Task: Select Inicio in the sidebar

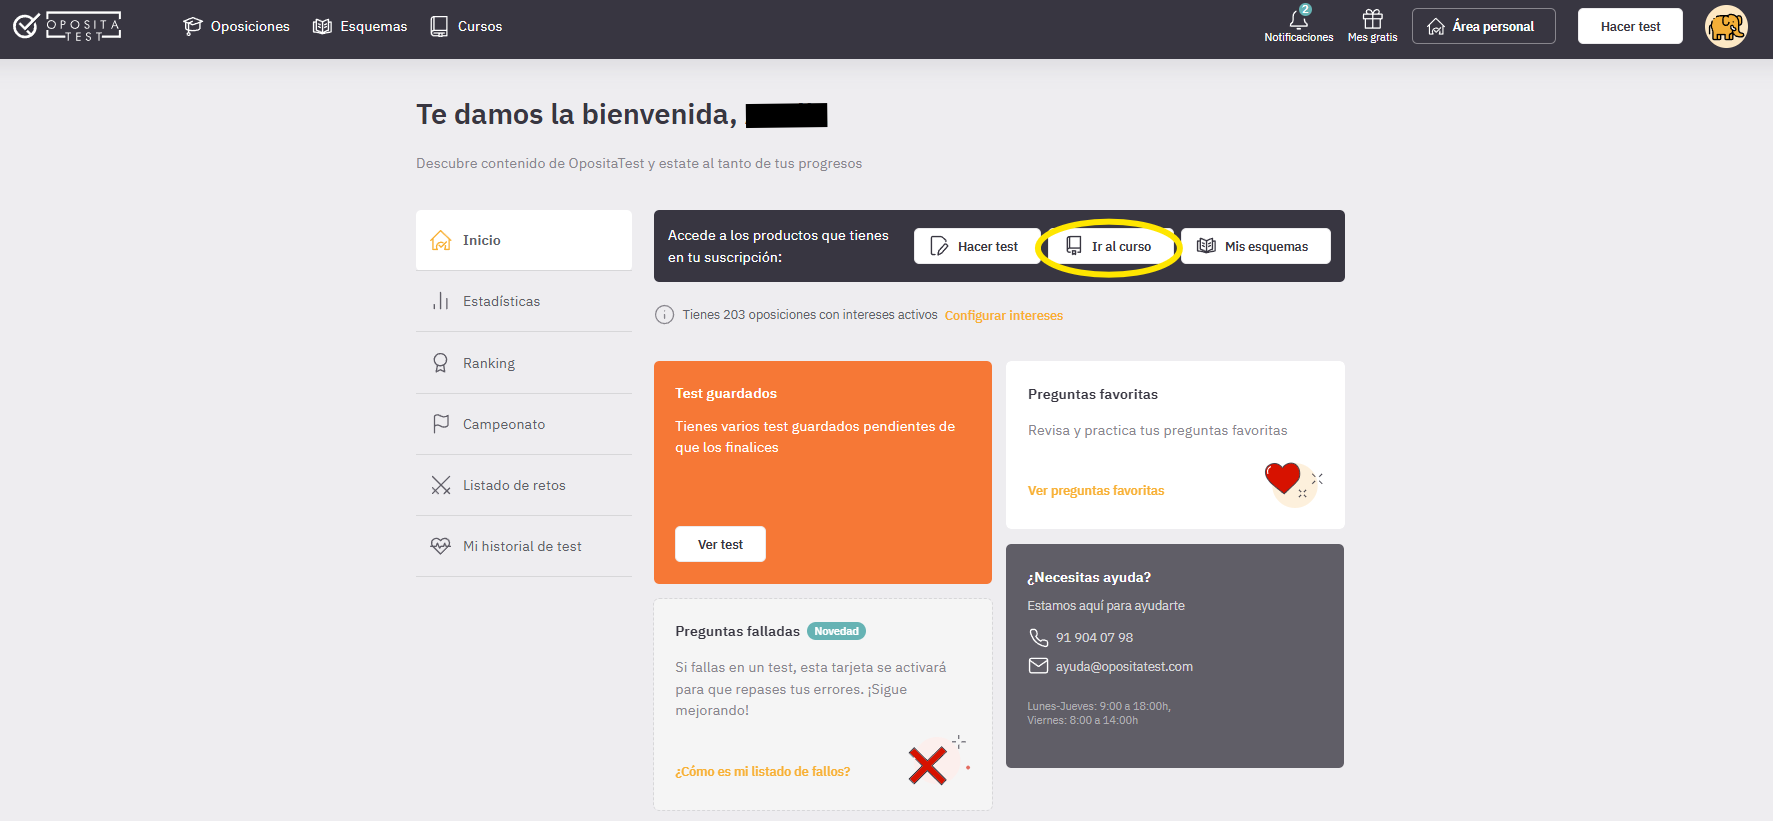Action: pos(524,240)
